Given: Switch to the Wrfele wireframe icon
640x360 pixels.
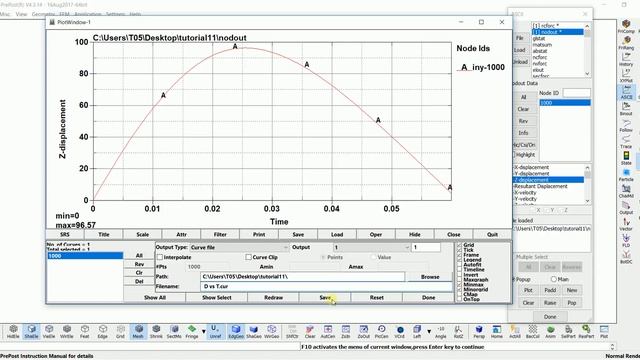Looking at the screenshot, I should pyautogui.click(x=67, y=331).
